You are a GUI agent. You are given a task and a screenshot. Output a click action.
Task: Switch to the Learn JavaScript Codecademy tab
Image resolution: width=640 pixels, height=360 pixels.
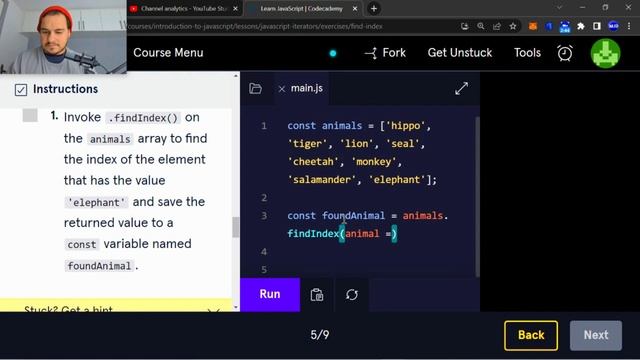click(302, 9)
